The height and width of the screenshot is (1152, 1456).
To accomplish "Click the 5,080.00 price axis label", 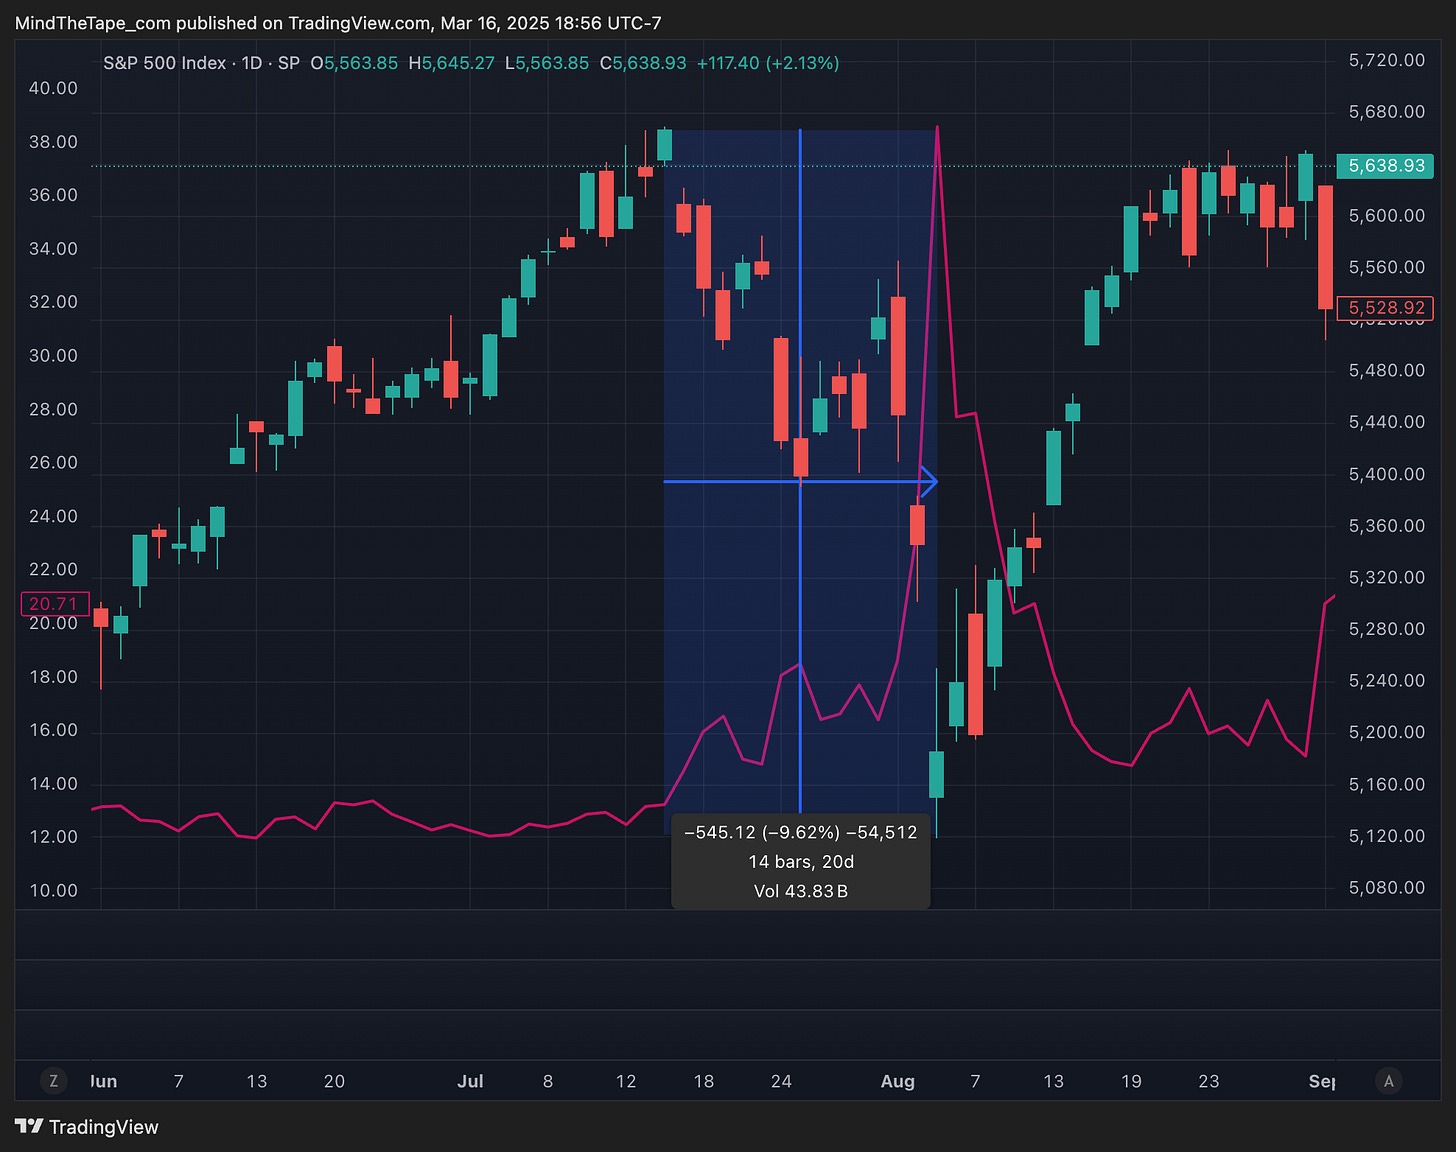I will [1387, 888].
